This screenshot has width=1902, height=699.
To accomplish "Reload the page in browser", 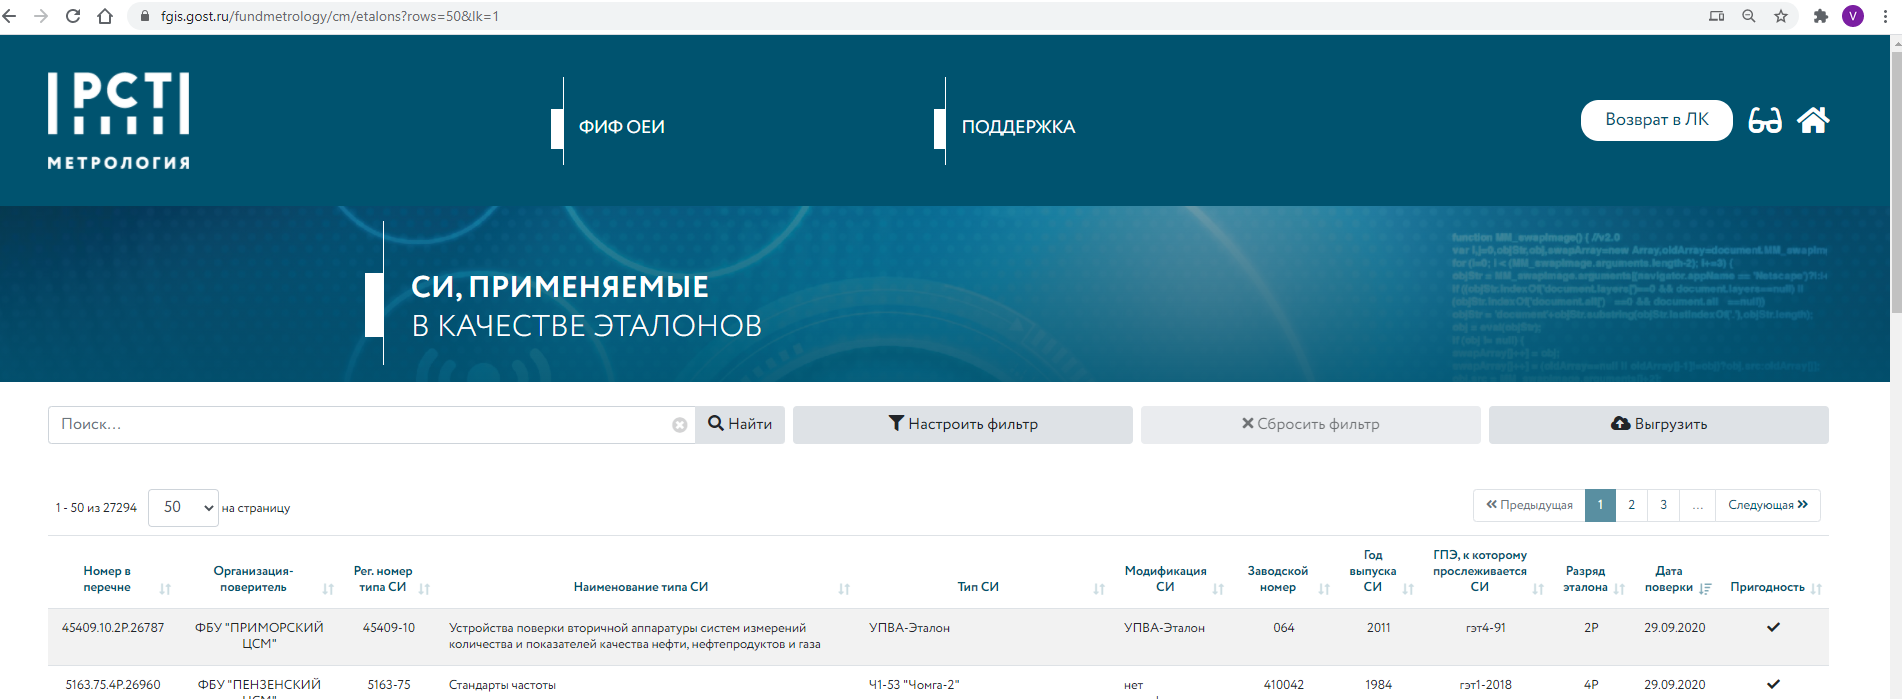I will pyautogui.click(x=73, y=16).
